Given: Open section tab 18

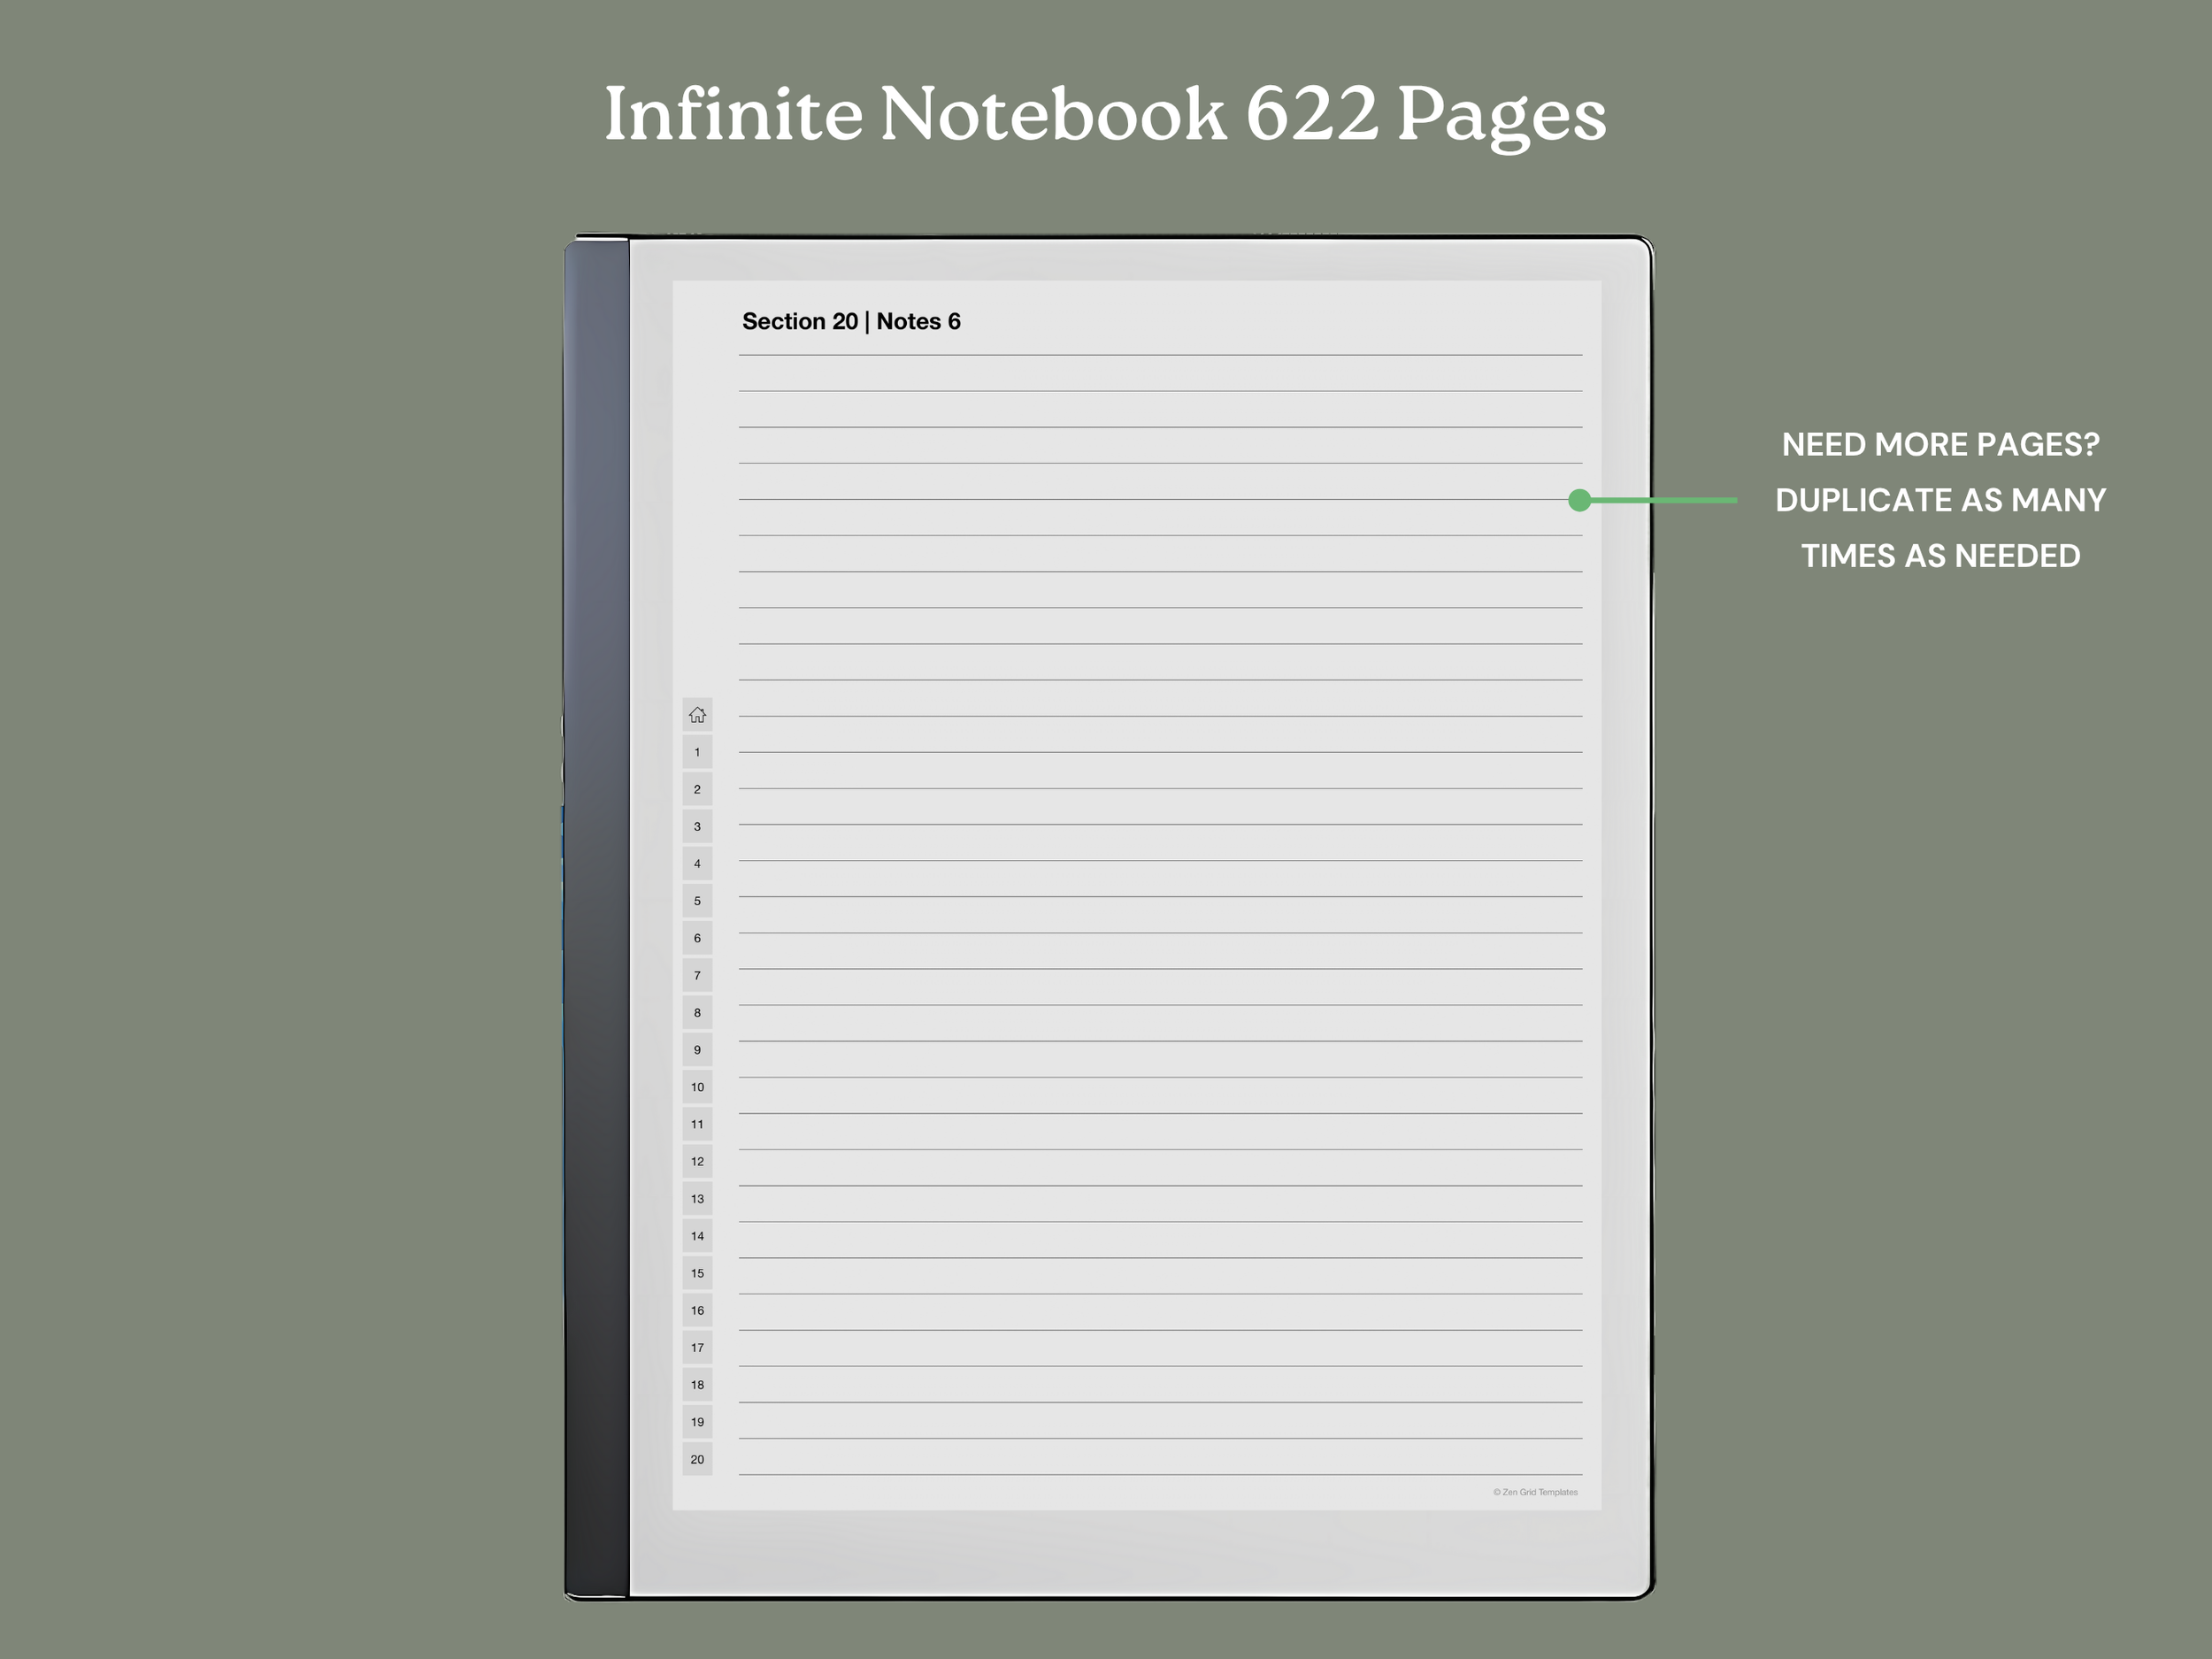Looking at the screenshot, I should pyautogui.click(x=697, y=1385).
